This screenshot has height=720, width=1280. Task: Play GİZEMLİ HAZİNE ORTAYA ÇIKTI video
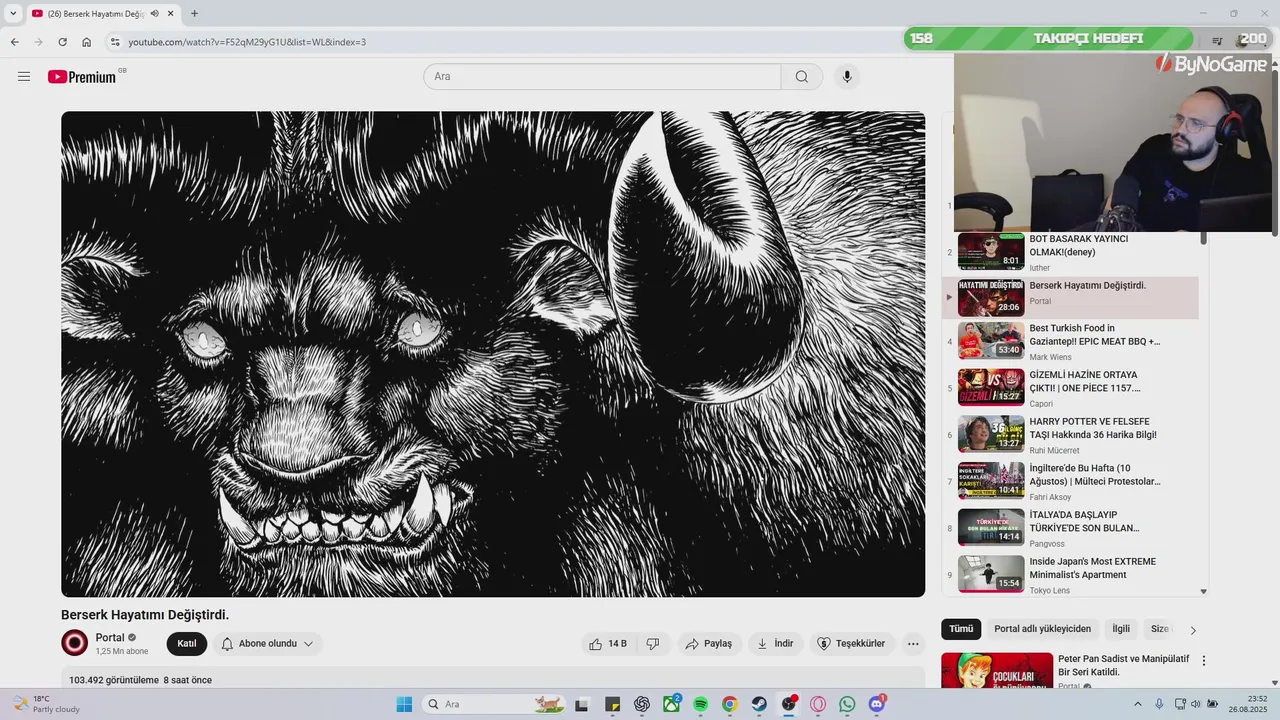1070,388
